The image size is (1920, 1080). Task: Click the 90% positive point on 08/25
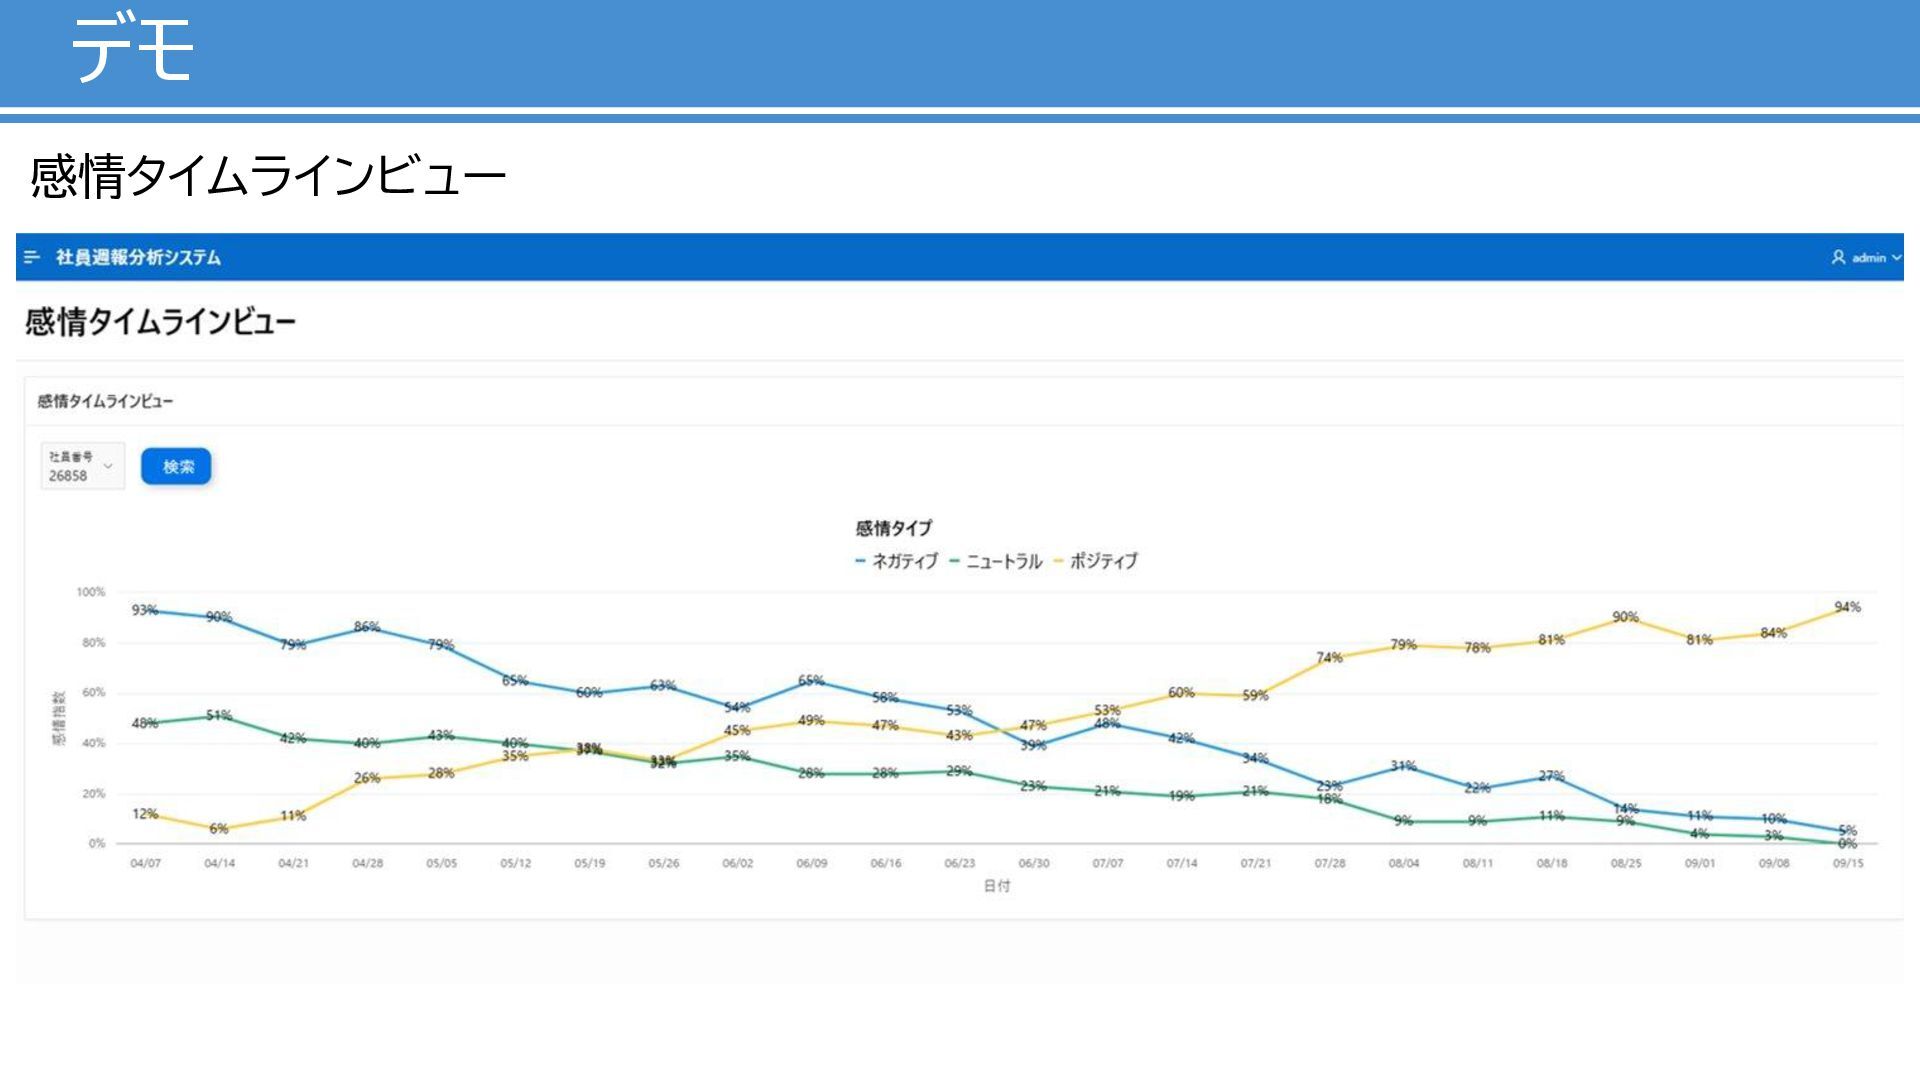(1626, 618)
